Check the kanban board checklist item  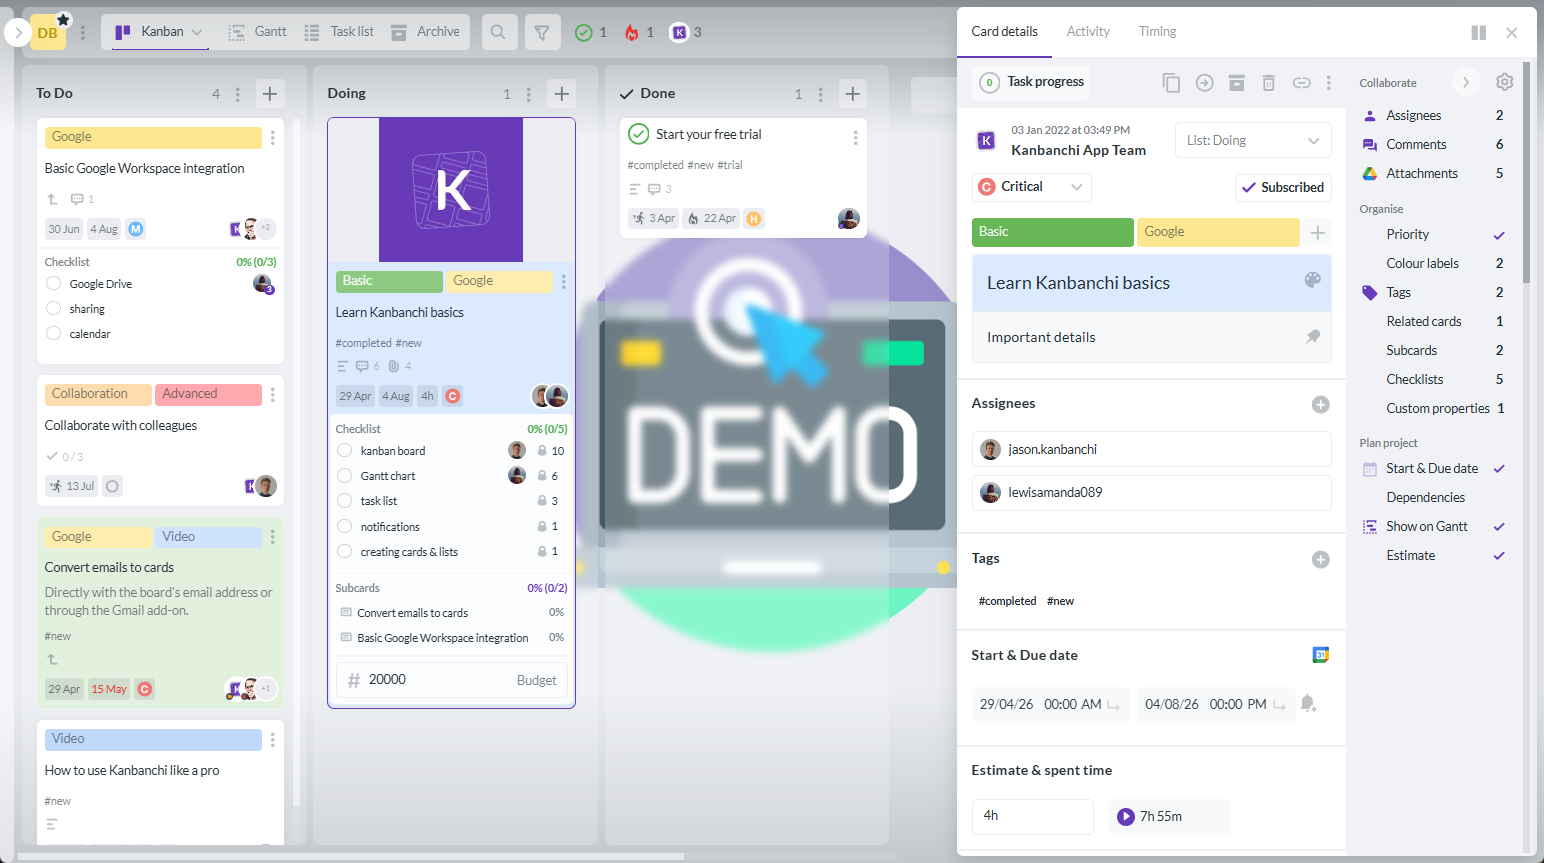(x=345, y=451)
